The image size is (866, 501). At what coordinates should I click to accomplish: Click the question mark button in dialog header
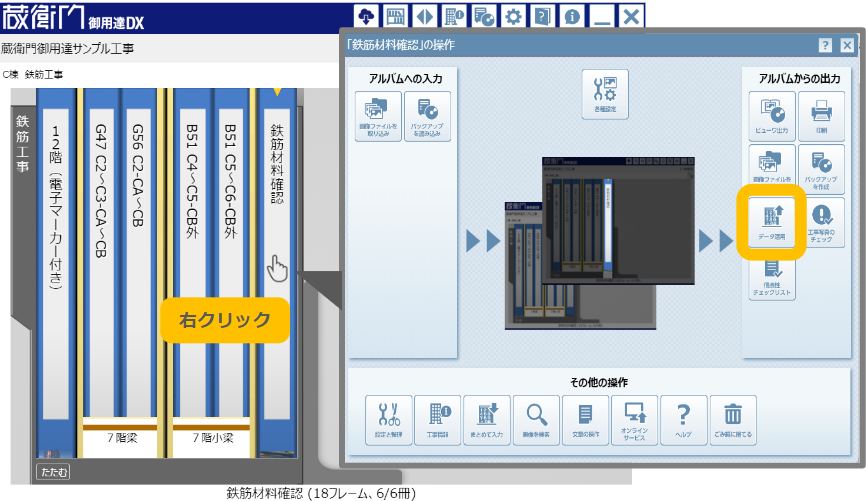click(825, 45)
